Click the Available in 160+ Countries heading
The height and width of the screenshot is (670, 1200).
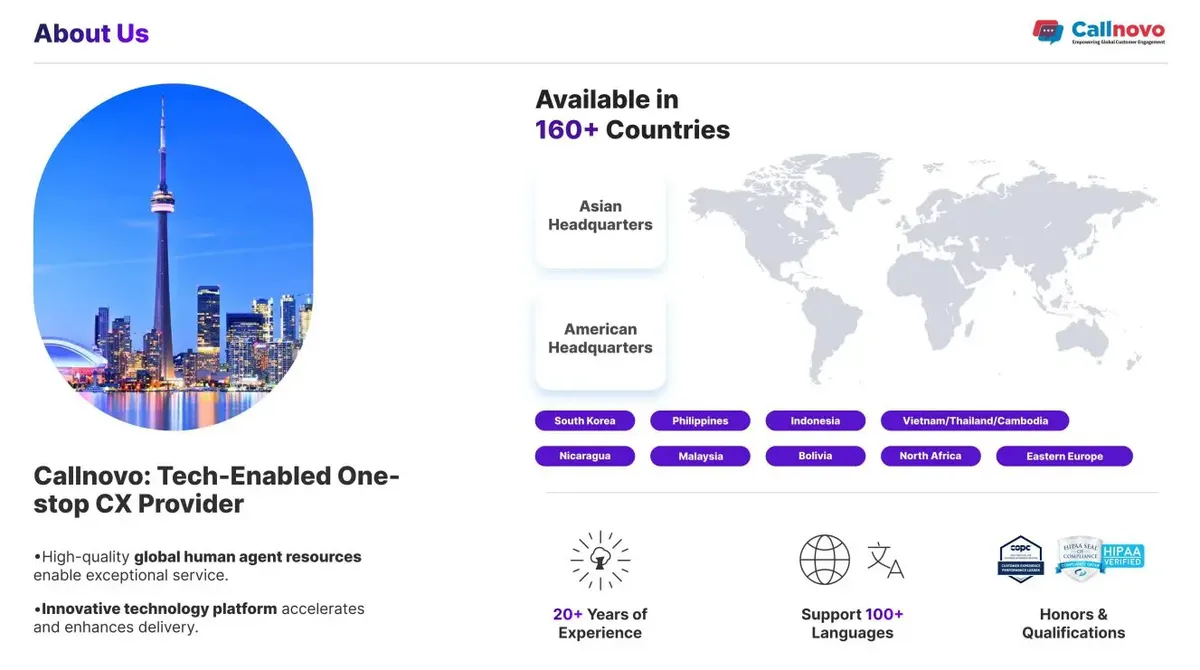632,114
